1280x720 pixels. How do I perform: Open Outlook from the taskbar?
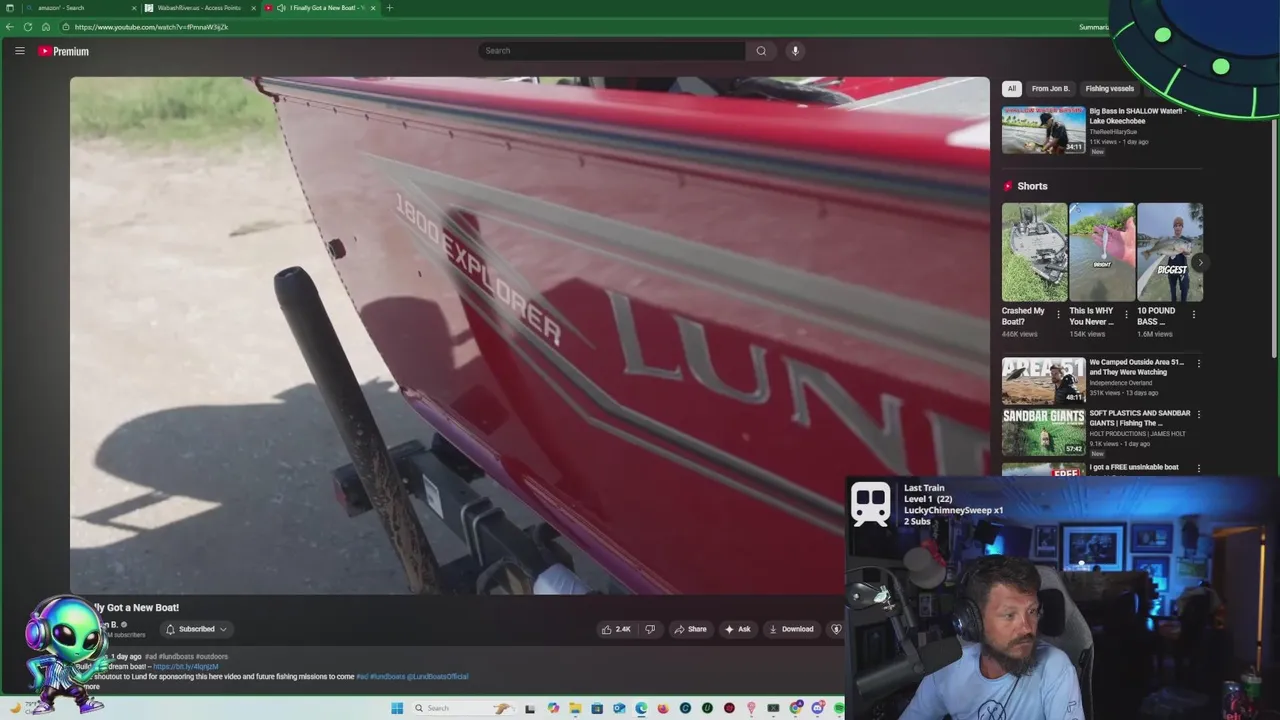[x=619, y=708]
